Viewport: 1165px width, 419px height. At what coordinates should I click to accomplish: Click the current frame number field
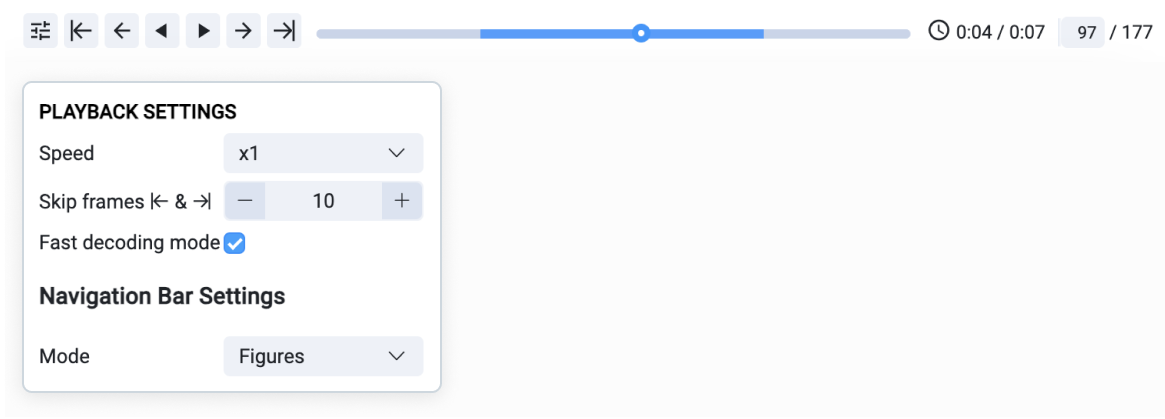[1085, 32]
